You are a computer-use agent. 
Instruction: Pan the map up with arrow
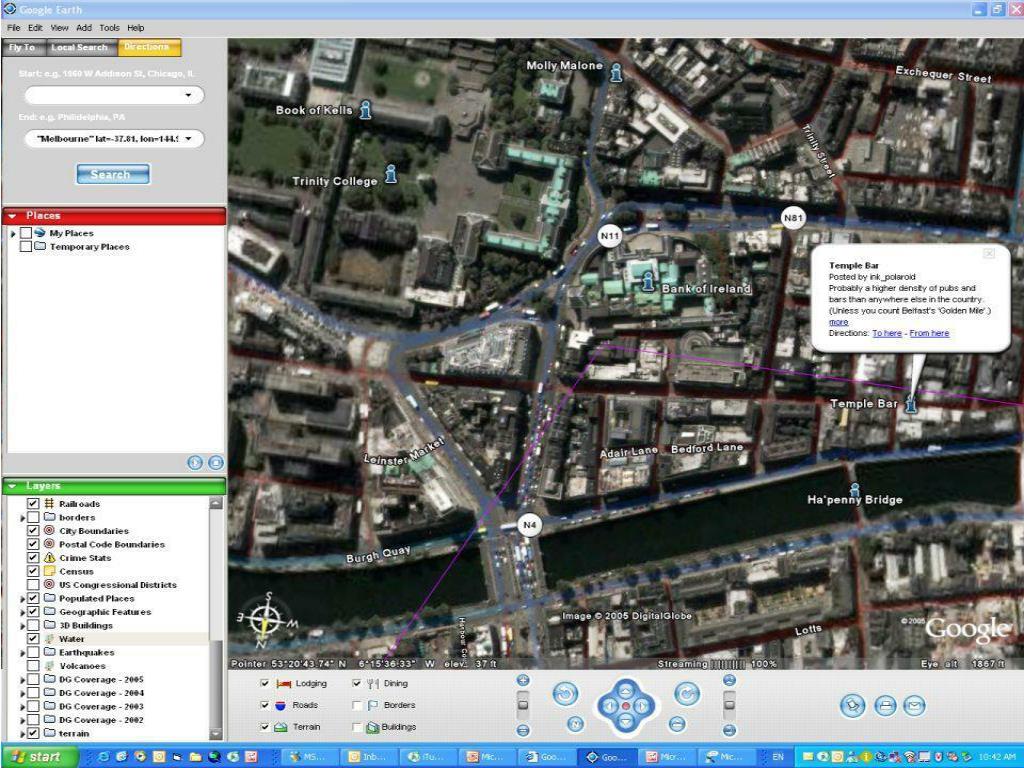click(x=626, y=690)
